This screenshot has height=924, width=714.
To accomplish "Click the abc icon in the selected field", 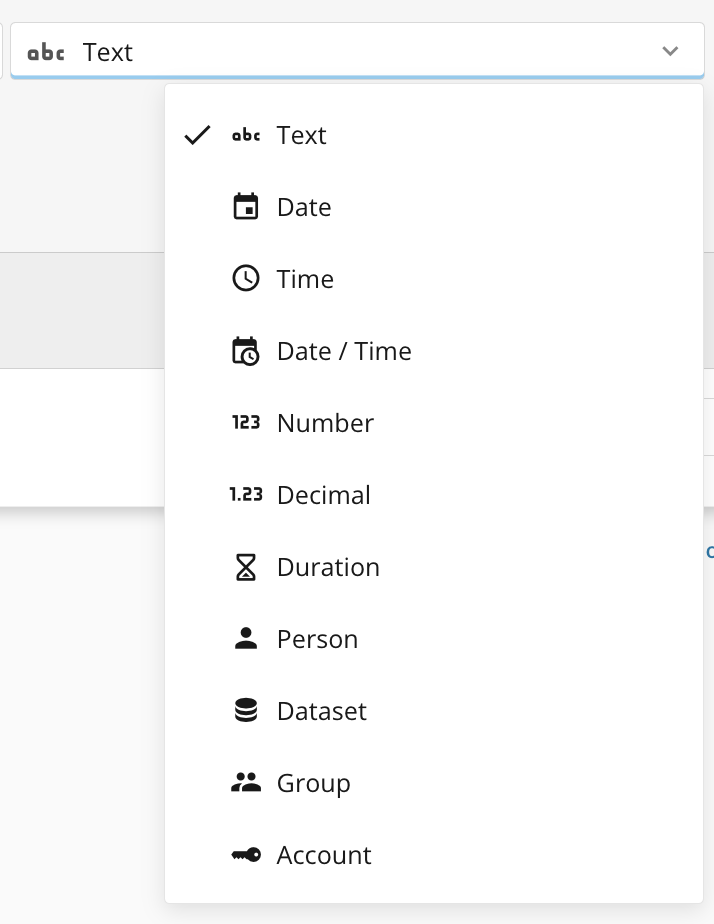I will [x=46, y=52].
